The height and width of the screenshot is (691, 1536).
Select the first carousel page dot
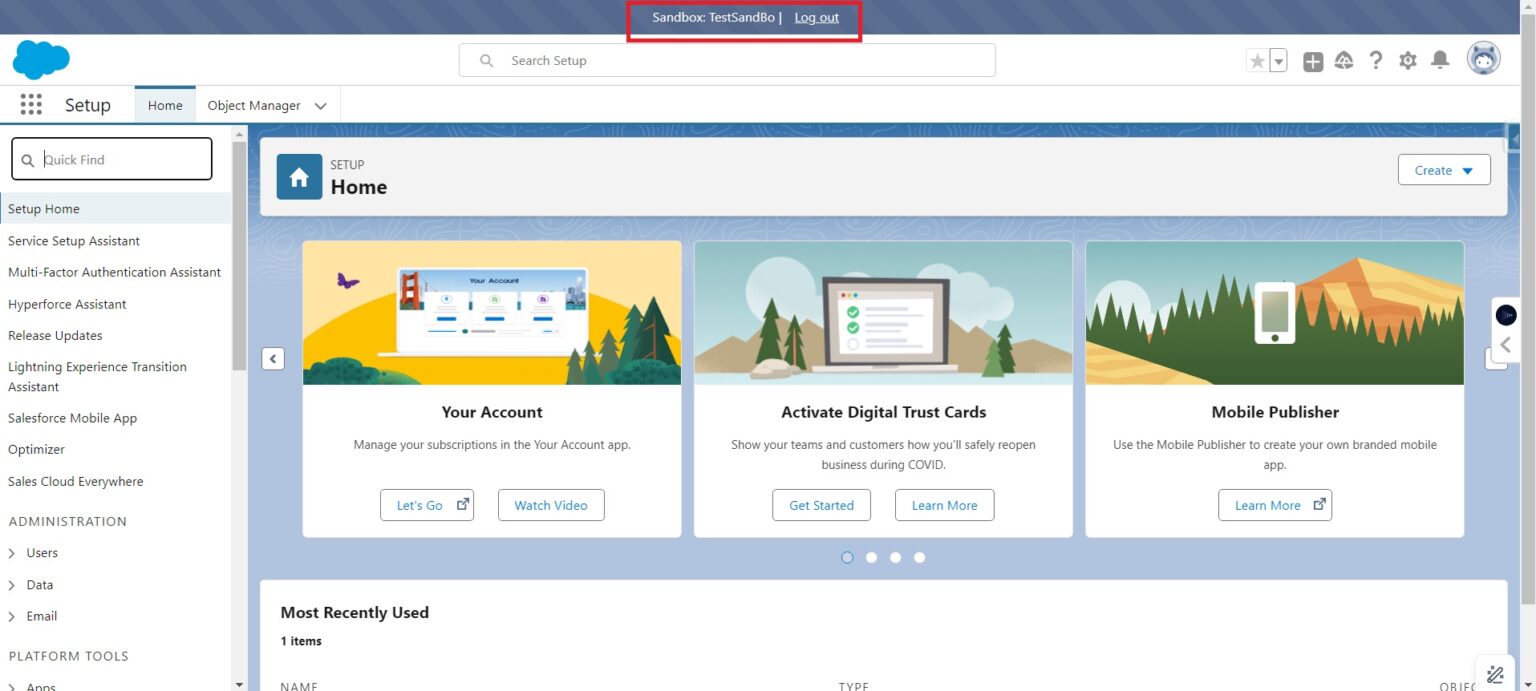click(847, 557)
